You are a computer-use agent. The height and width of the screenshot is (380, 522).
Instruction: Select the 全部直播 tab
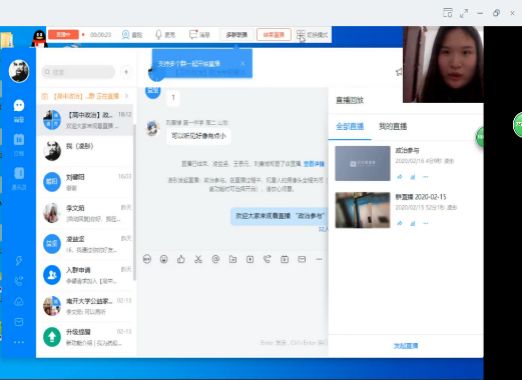coord(350,126)
